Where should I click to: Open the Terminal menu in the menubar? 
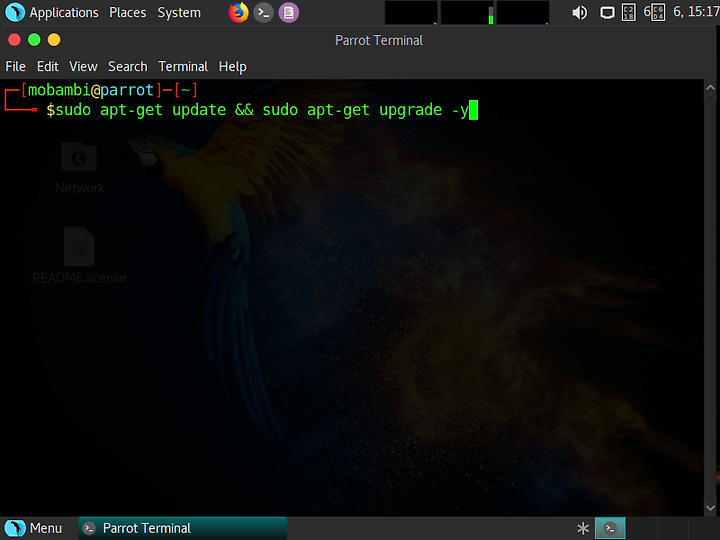click(x=183, y=67)
